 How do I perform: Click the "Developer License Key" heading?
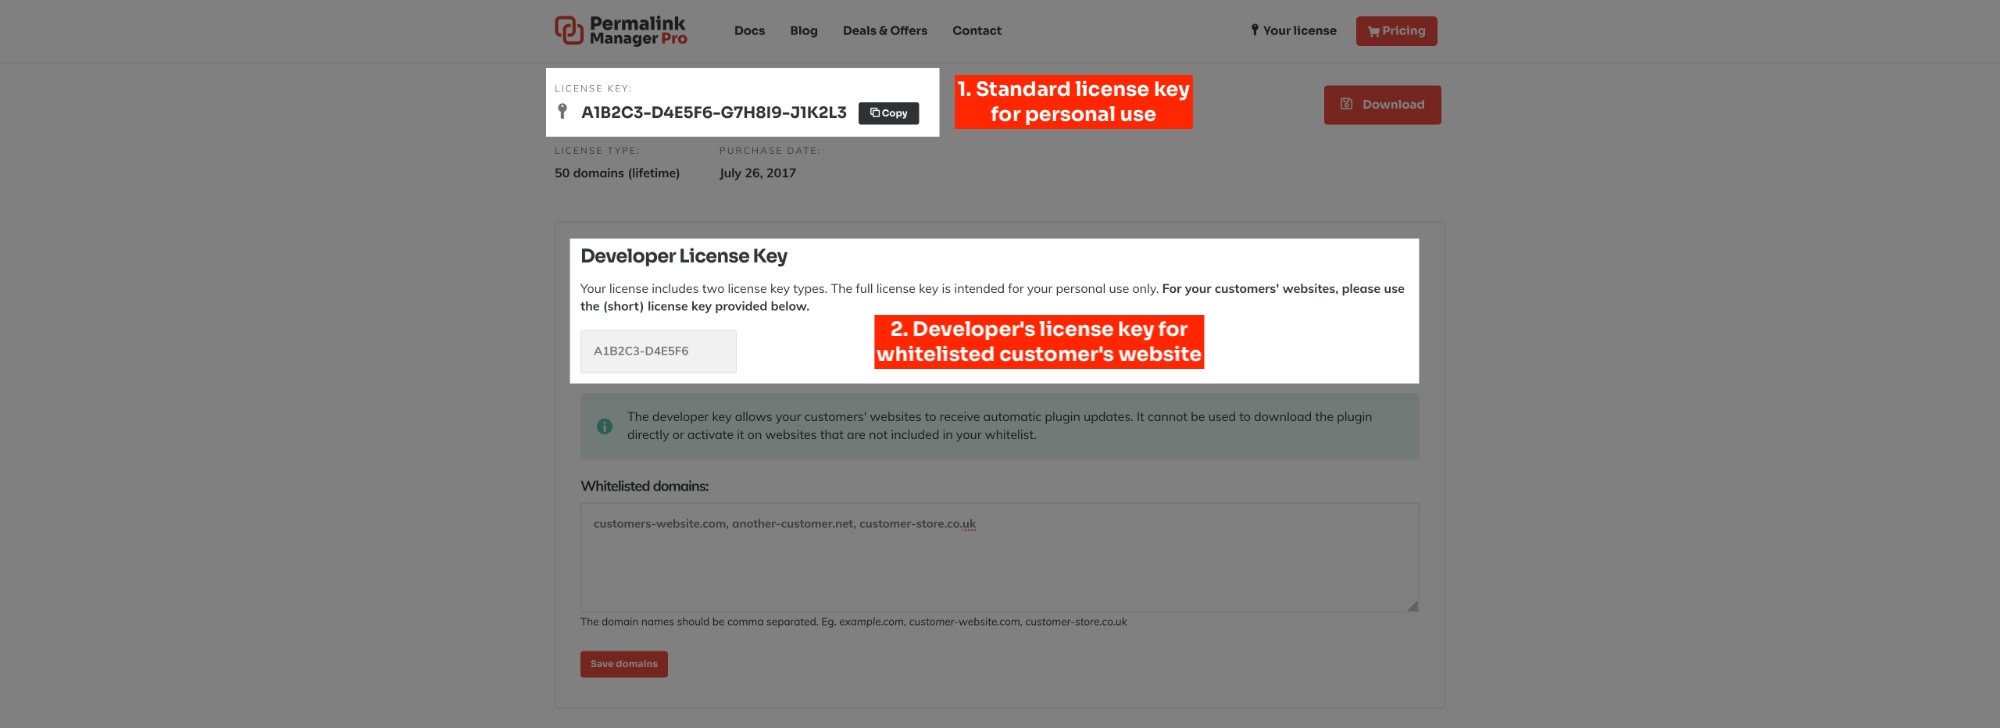684,256
